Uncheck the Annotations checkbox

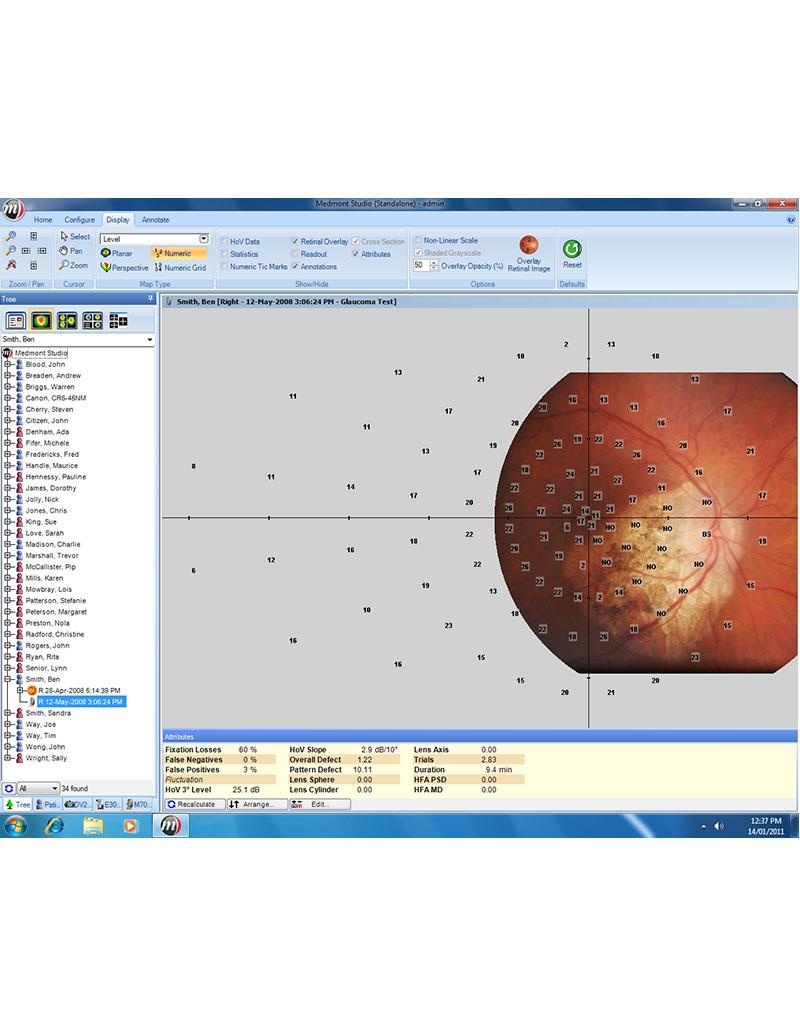pos(295,266)
